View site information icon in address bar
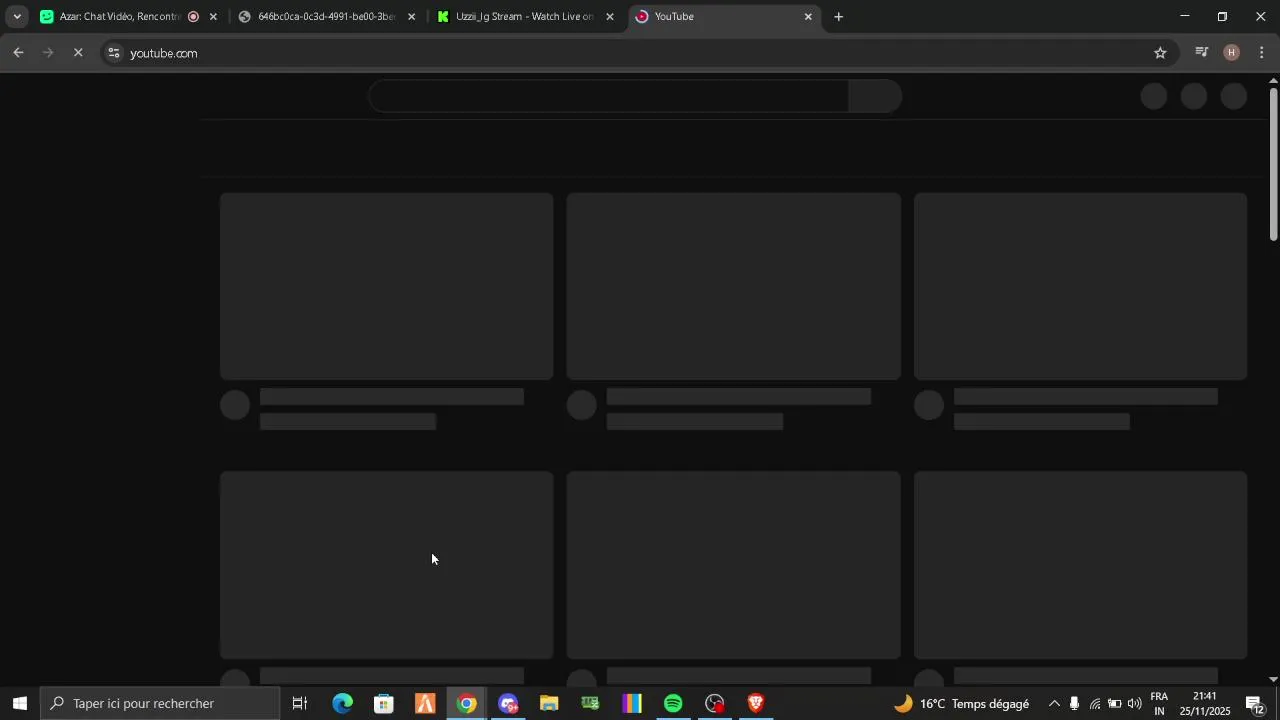1280x720 pixels. [114, 53]
